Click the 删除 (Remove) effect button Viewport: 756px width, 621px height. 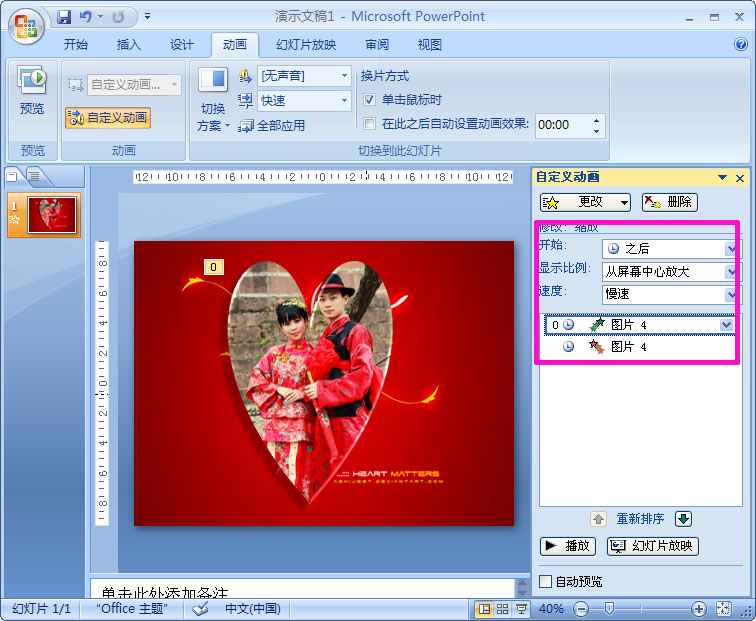670,202
